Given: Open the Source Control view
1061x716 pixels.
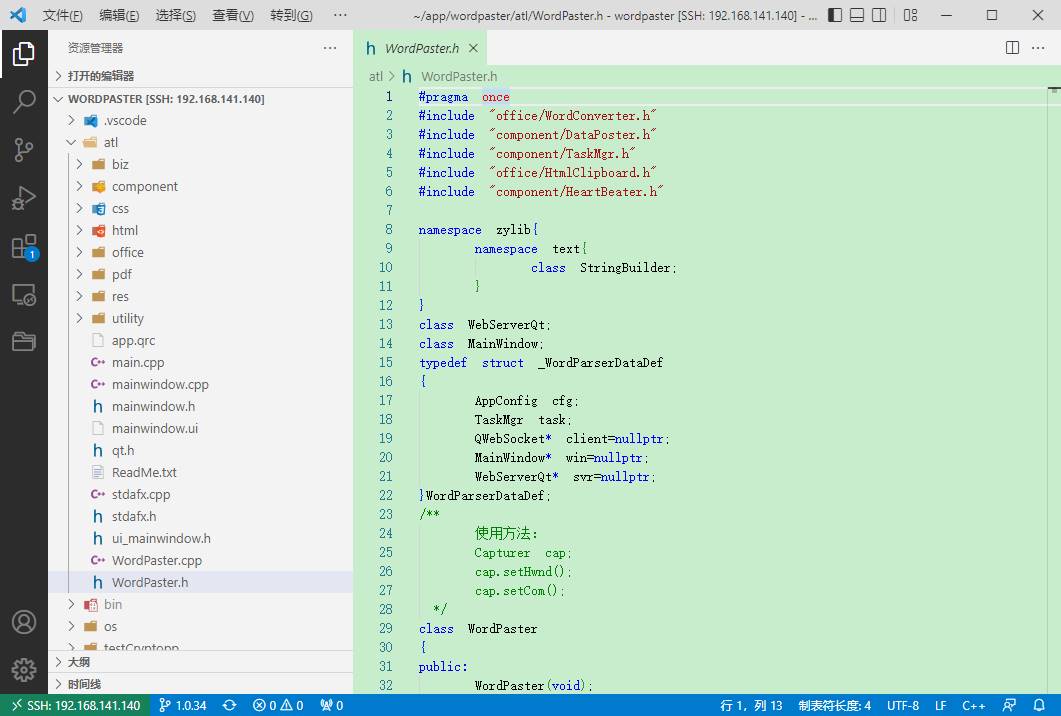Looking at the screenshot, I should click(x=24, y=150).
